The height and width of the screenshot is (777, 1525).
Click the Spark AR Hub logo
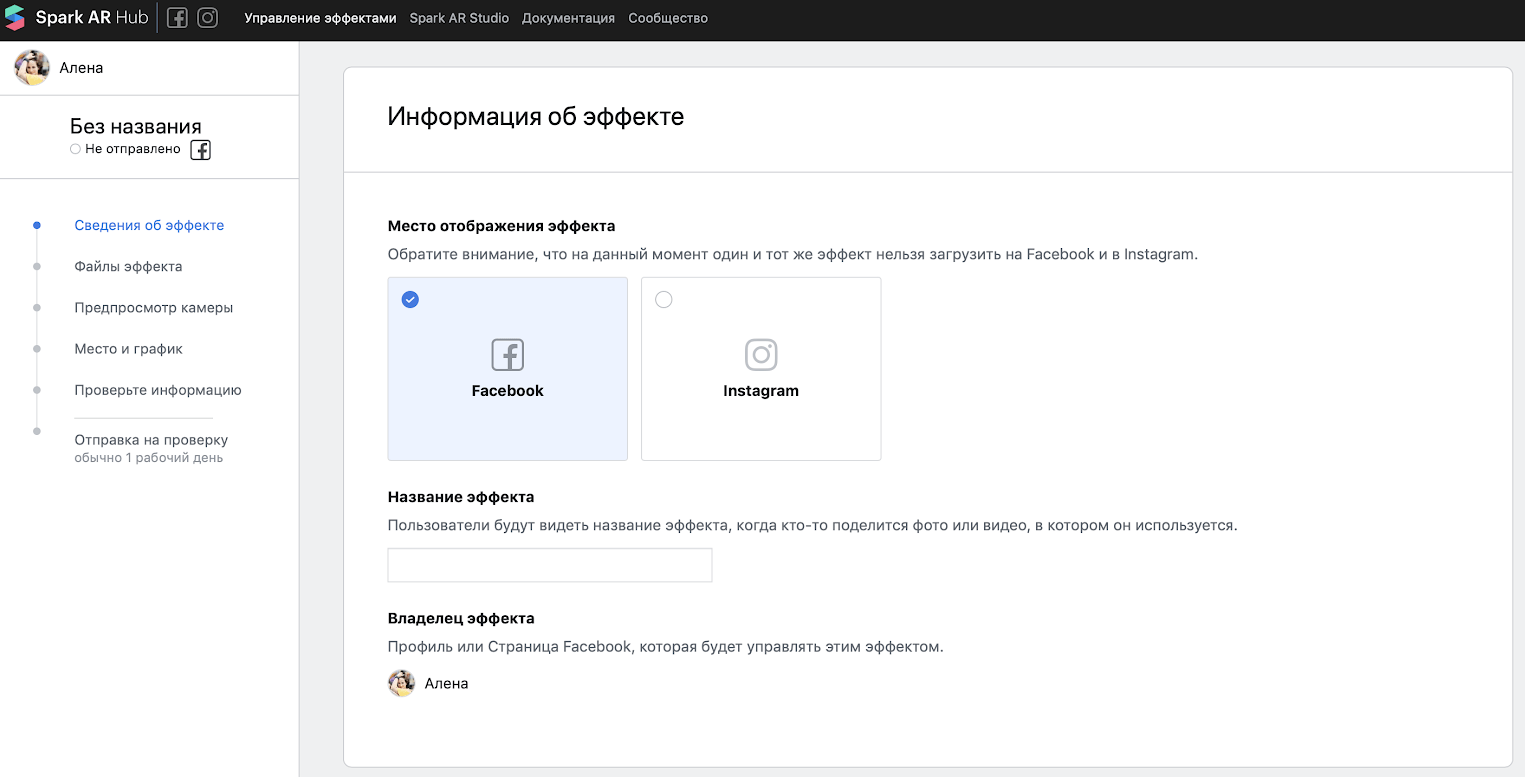click(76, 18)
